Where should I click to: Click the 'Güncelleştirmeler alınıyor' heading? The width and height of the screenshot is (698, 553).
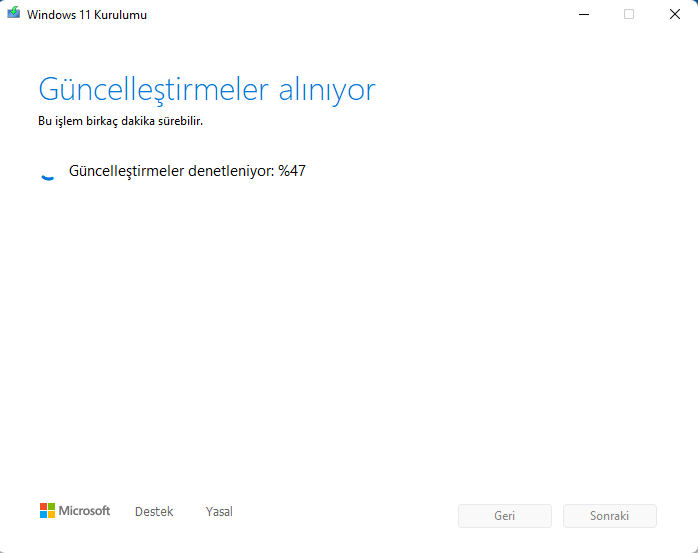click(x=207, y=90)
